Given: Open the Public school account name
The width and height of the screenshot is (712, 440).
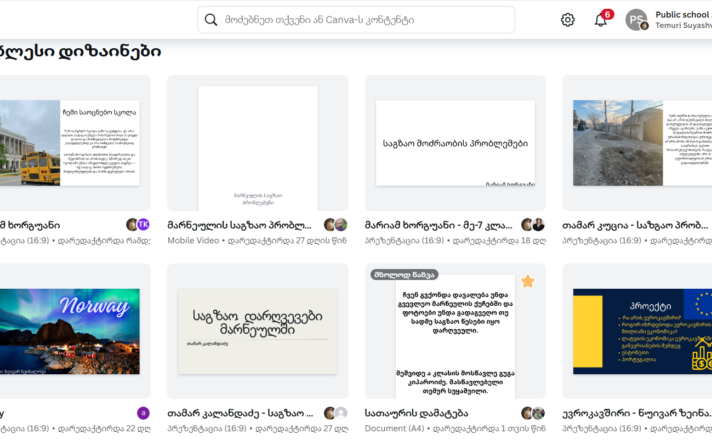Looking at the screenshot, I should pyautogui.click(x=683, y=15).
